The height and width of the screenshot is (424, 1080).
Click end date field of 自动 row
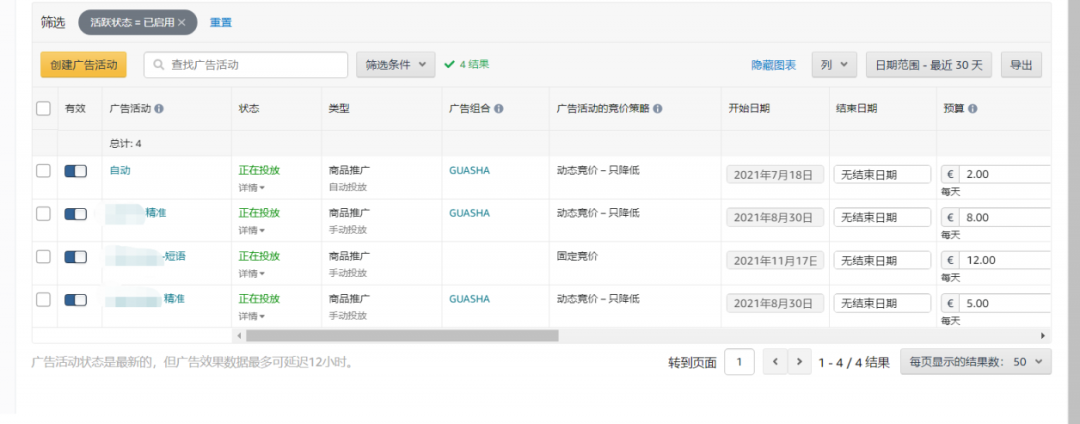tap(882, 174)
